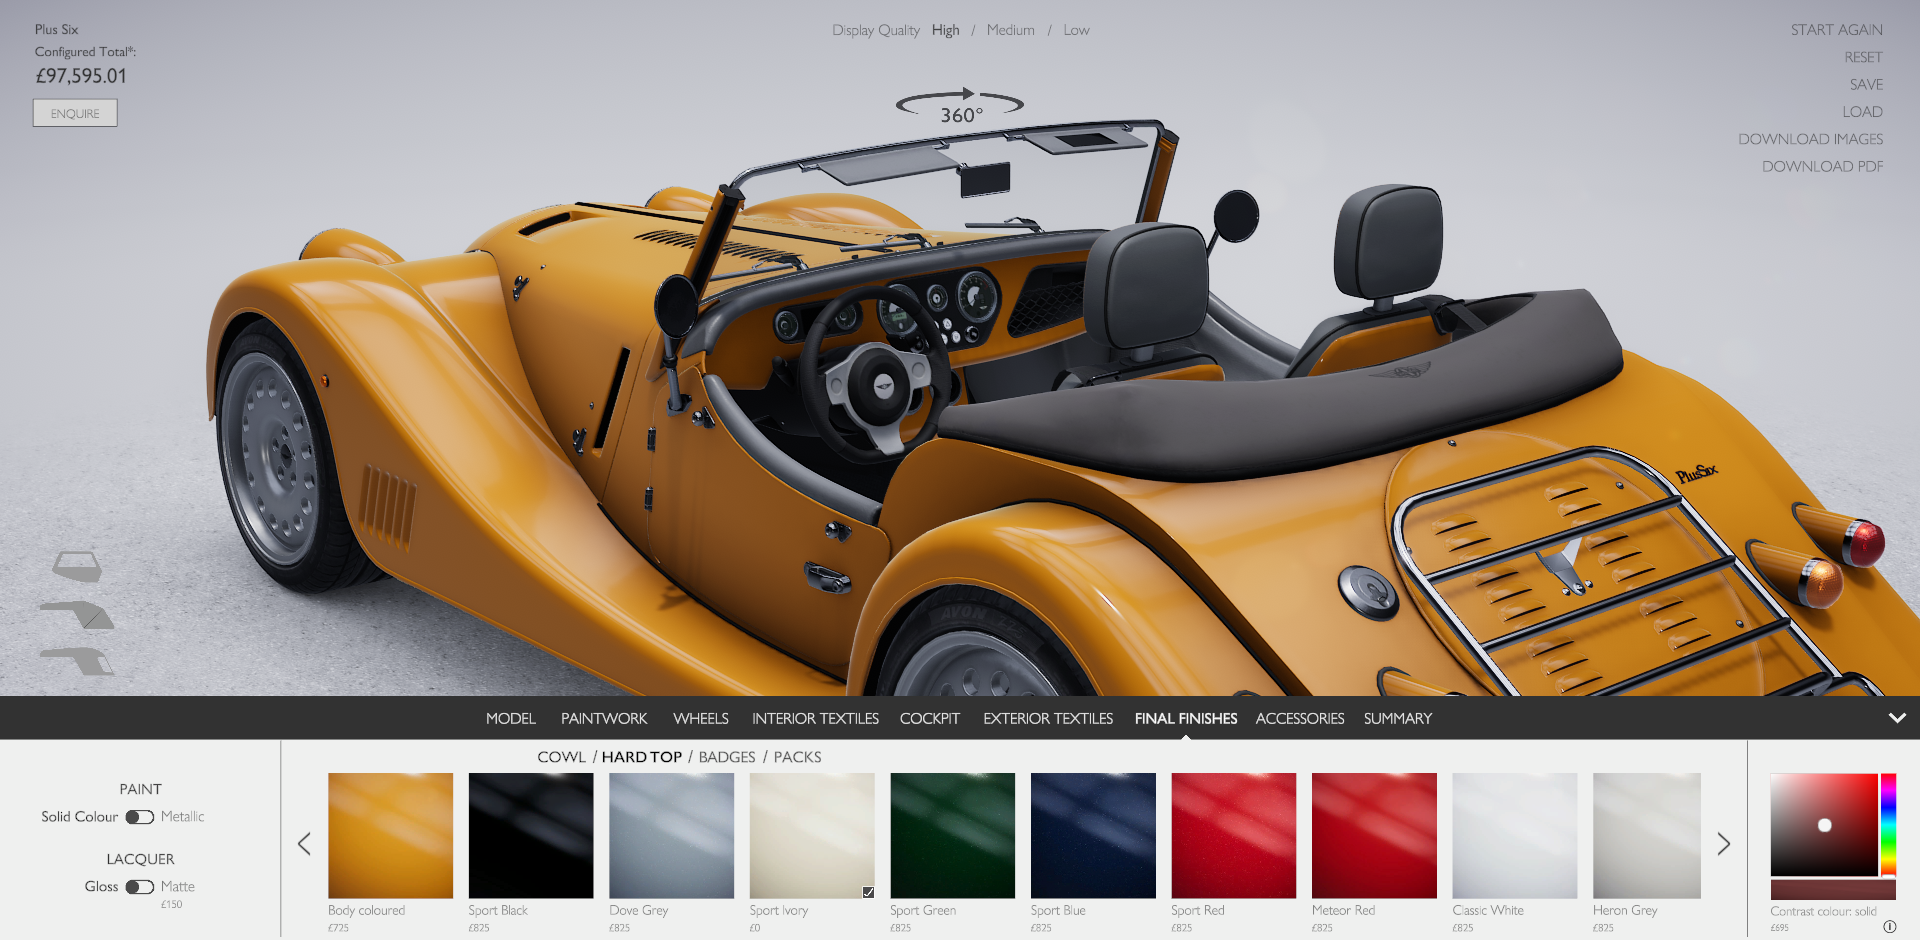Switch to the PAINTWORK tab
The image size is (1920, 940).
pos(604,718)
